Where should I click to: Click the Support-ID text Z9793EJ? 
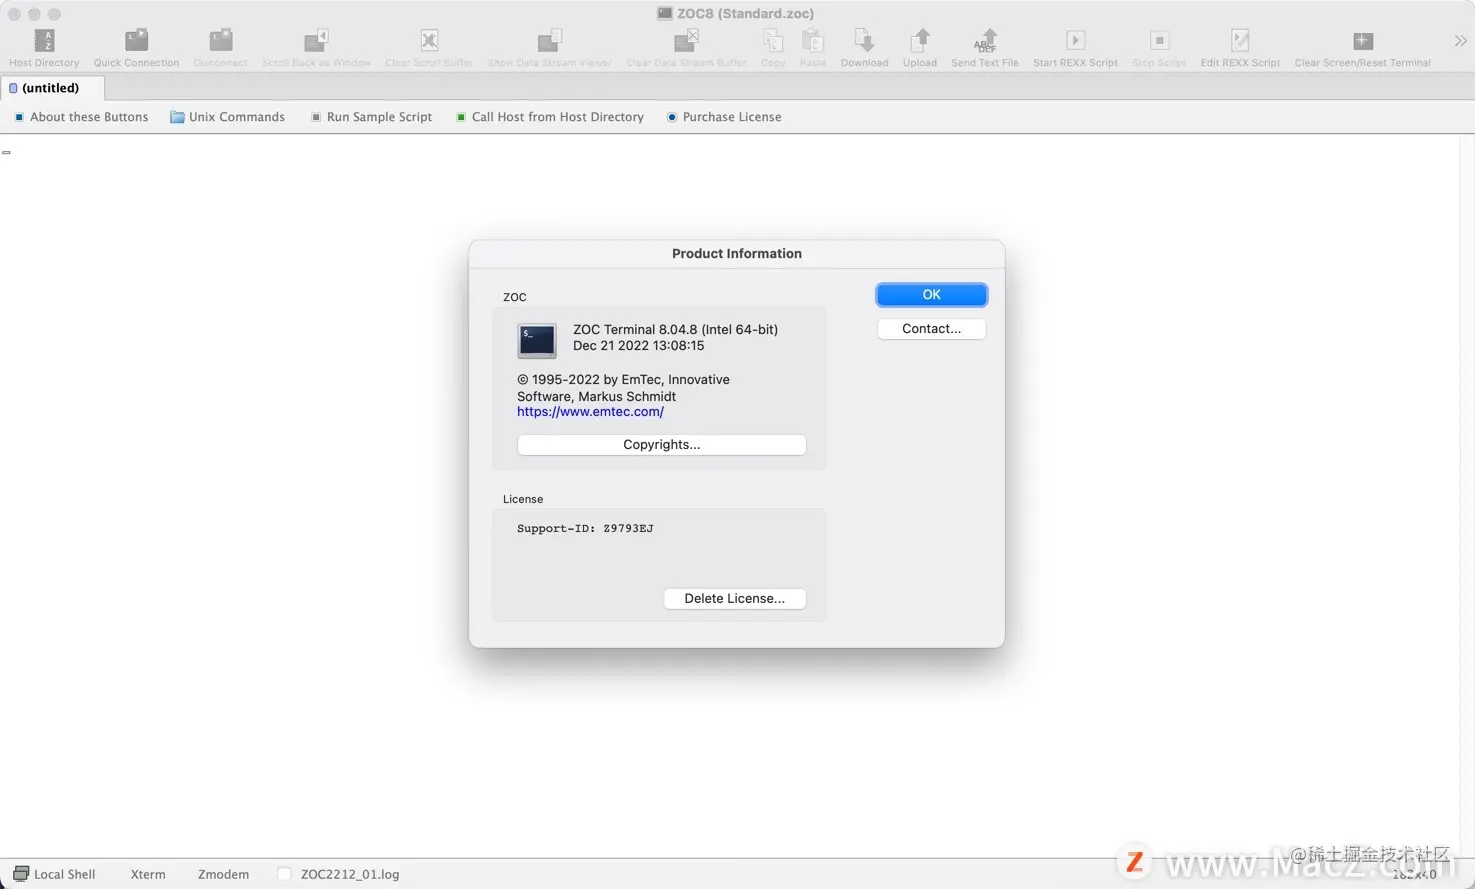tap(585, 529)
